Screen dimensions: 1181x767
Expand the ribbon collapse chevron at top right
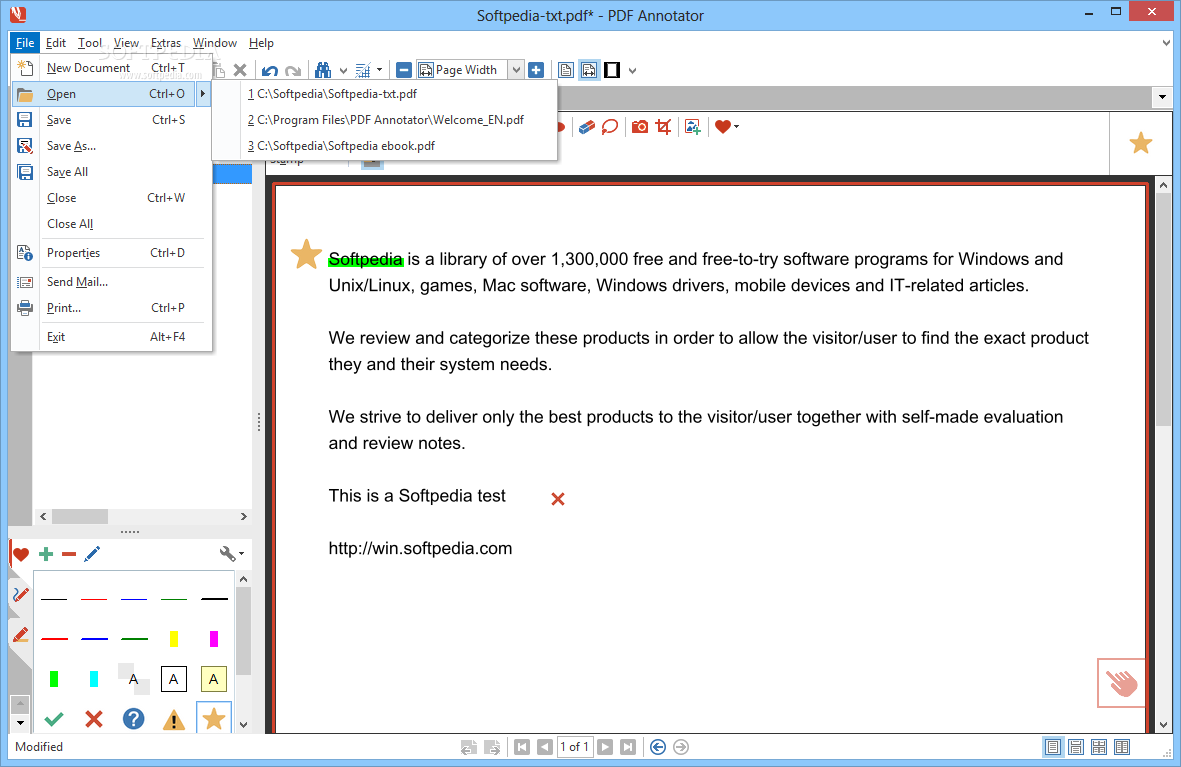1166,43
